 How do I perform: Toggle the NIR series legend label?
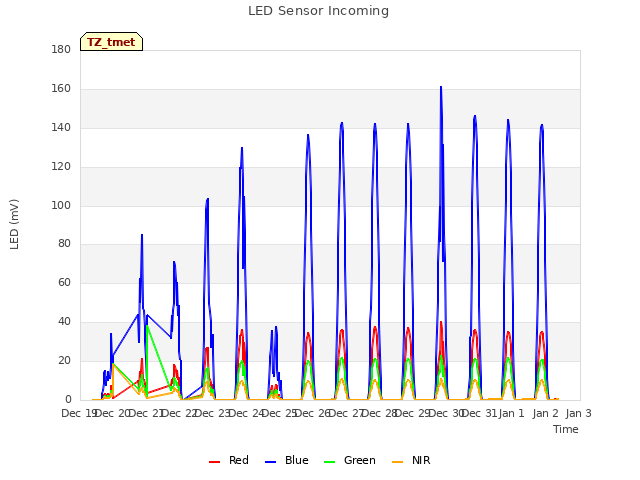(x=421, y=460)
